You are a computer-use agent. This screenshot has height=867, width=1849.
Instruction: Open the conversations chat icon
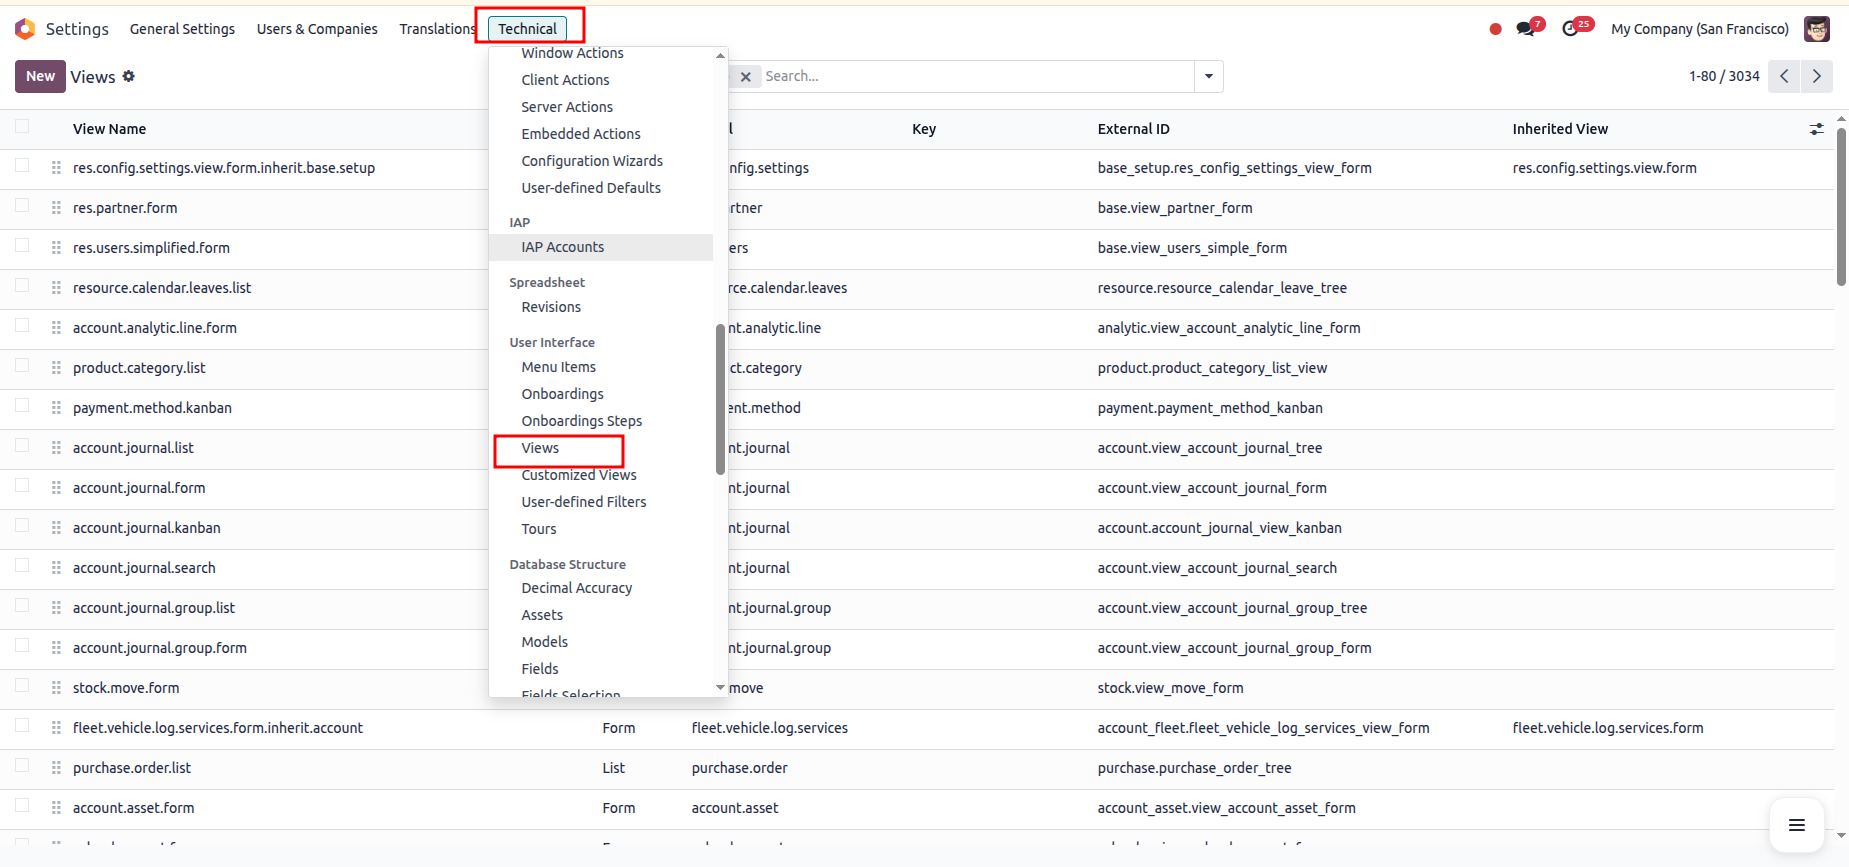click(x=1525, y=29)
